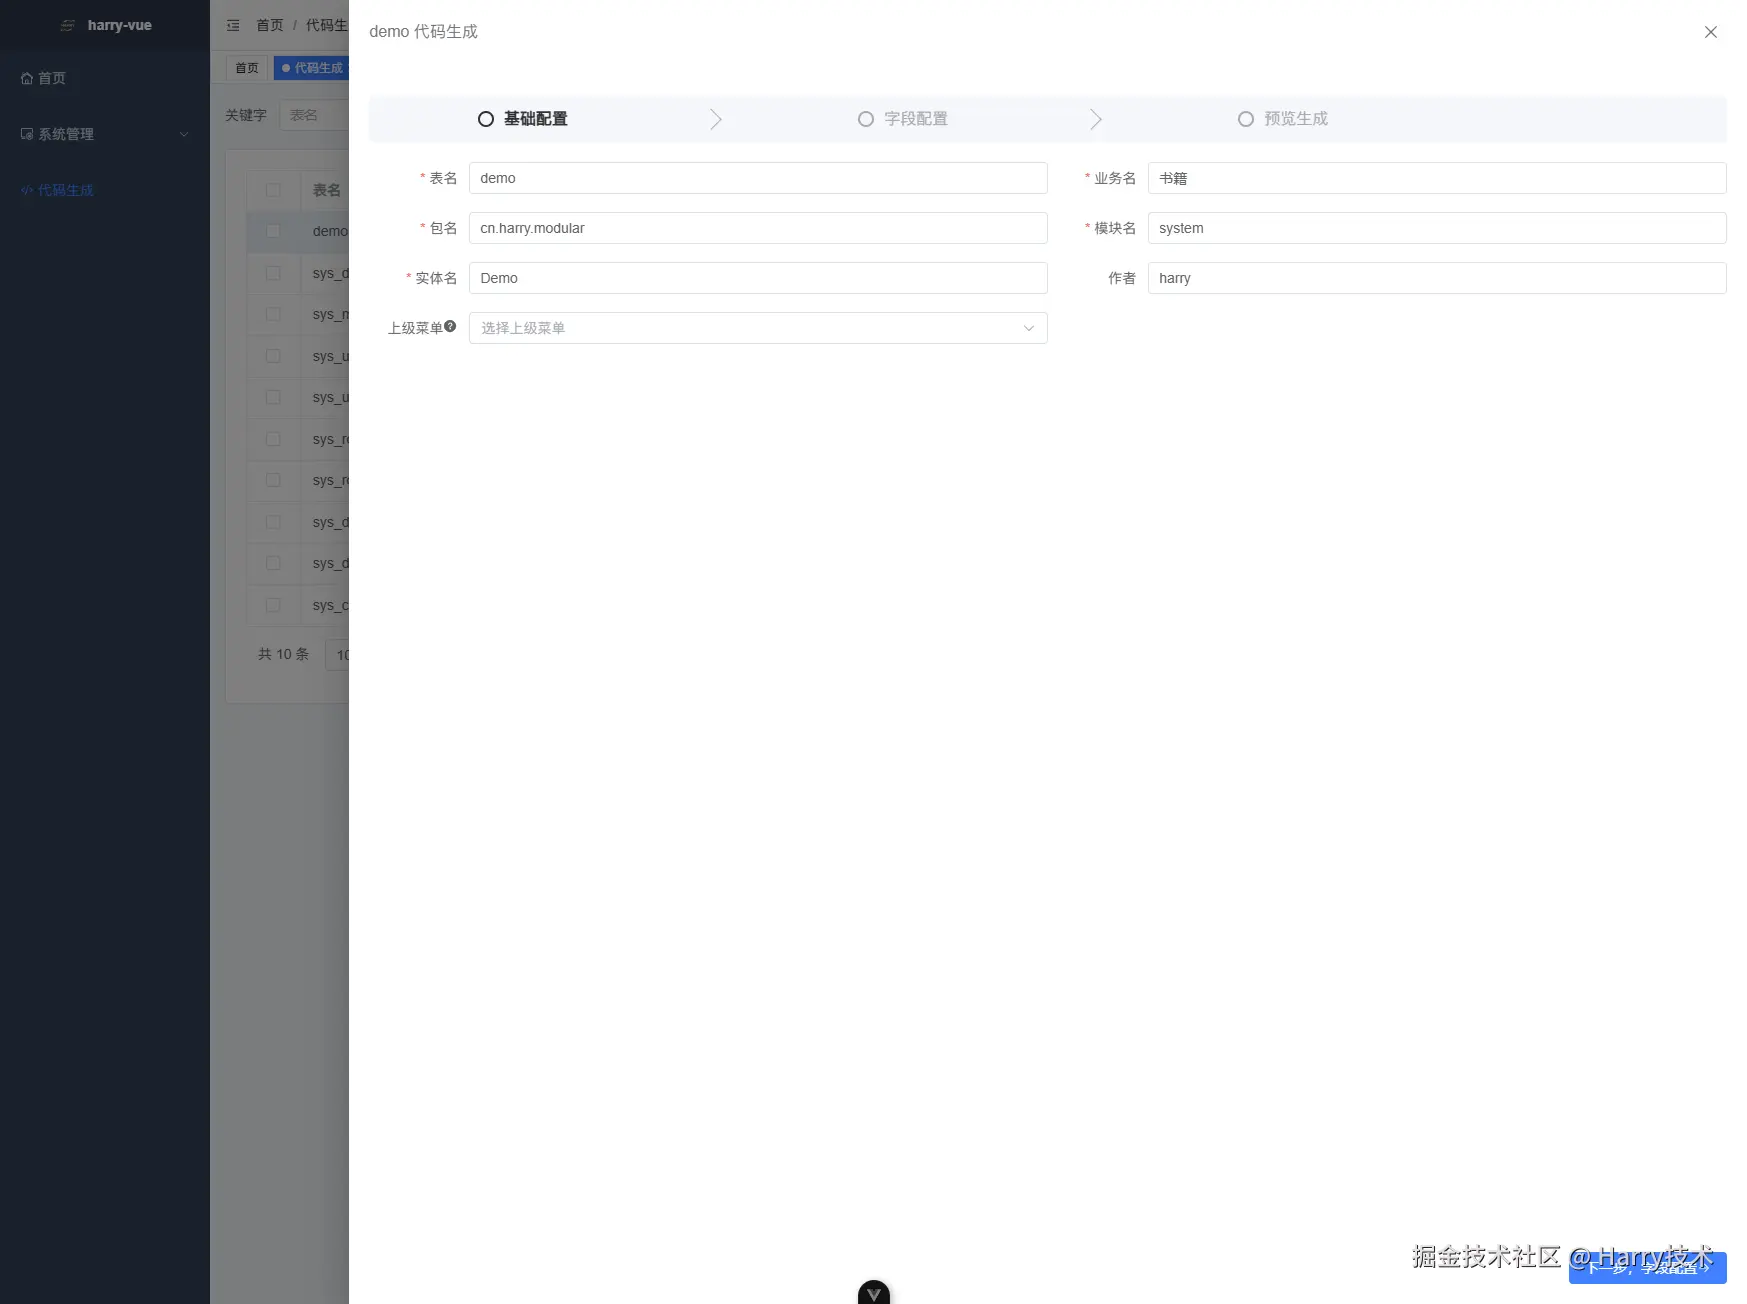Click the 上级菜单 help question icon

(x=450, y=326)
